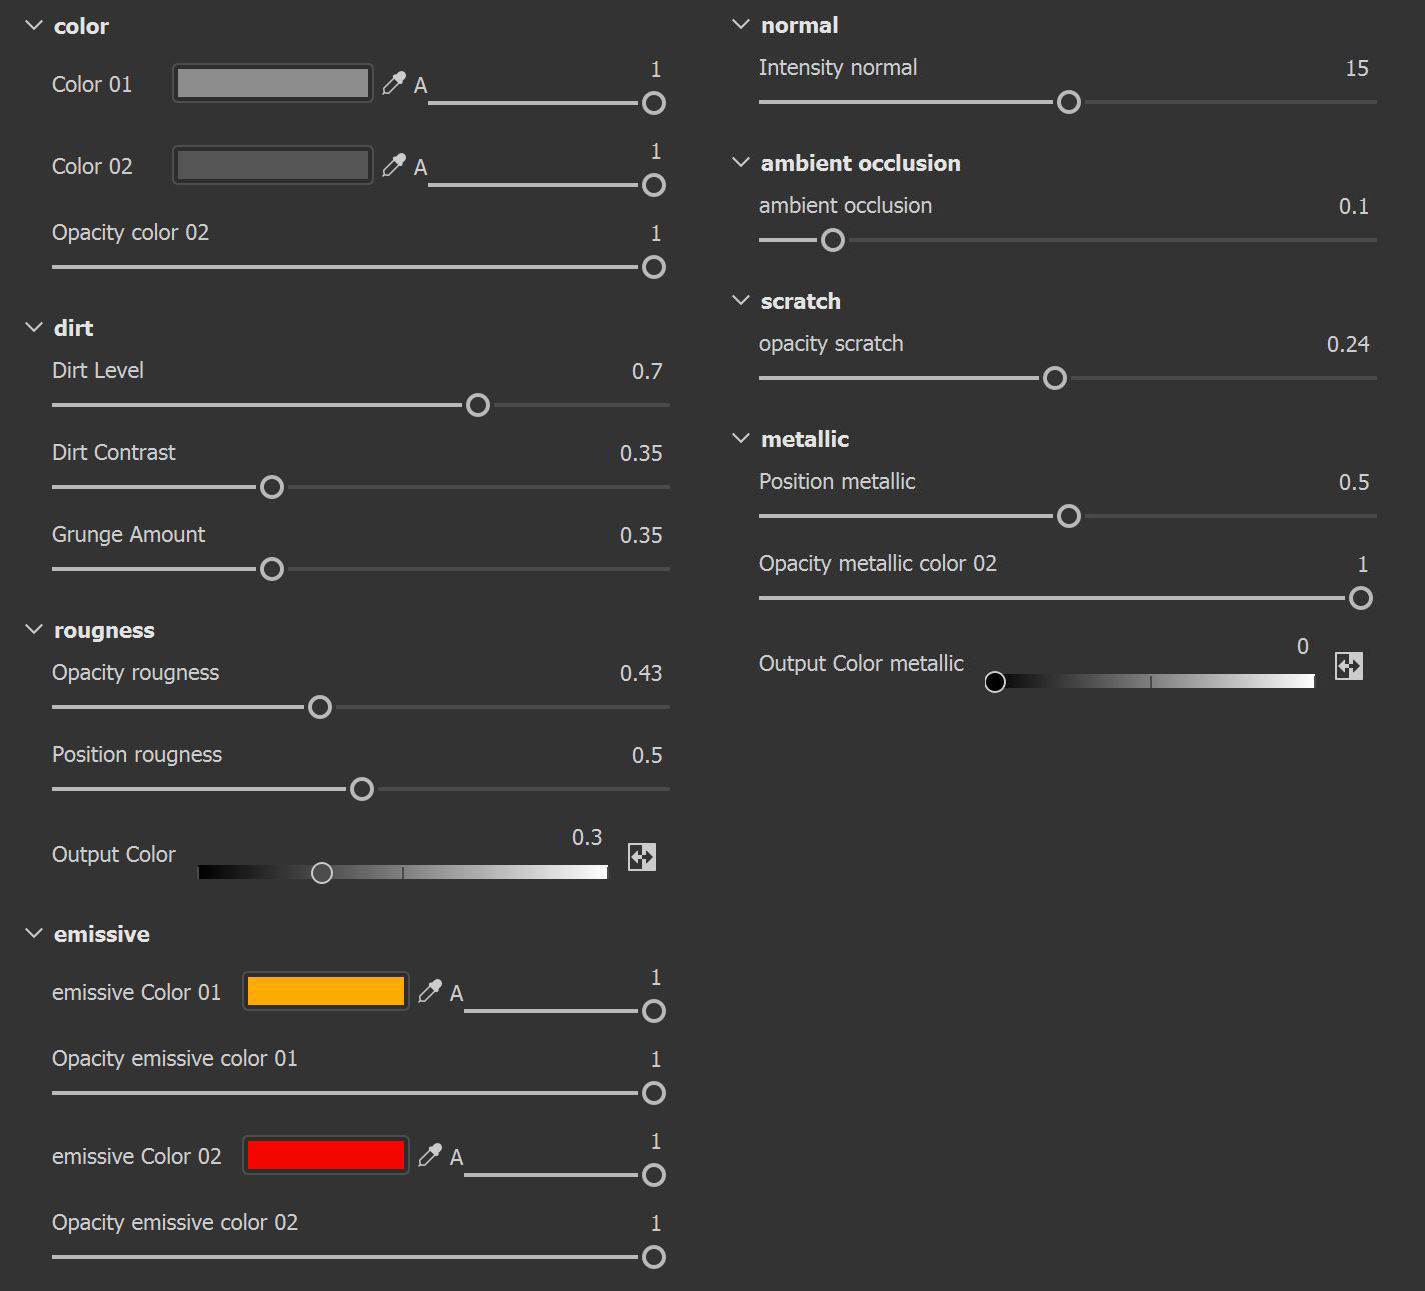Image resolution: width=1425 pixels, height=1291 pixels.
Task: Click the Dirt Level slider handle
Action: click(x=478, y=405)
